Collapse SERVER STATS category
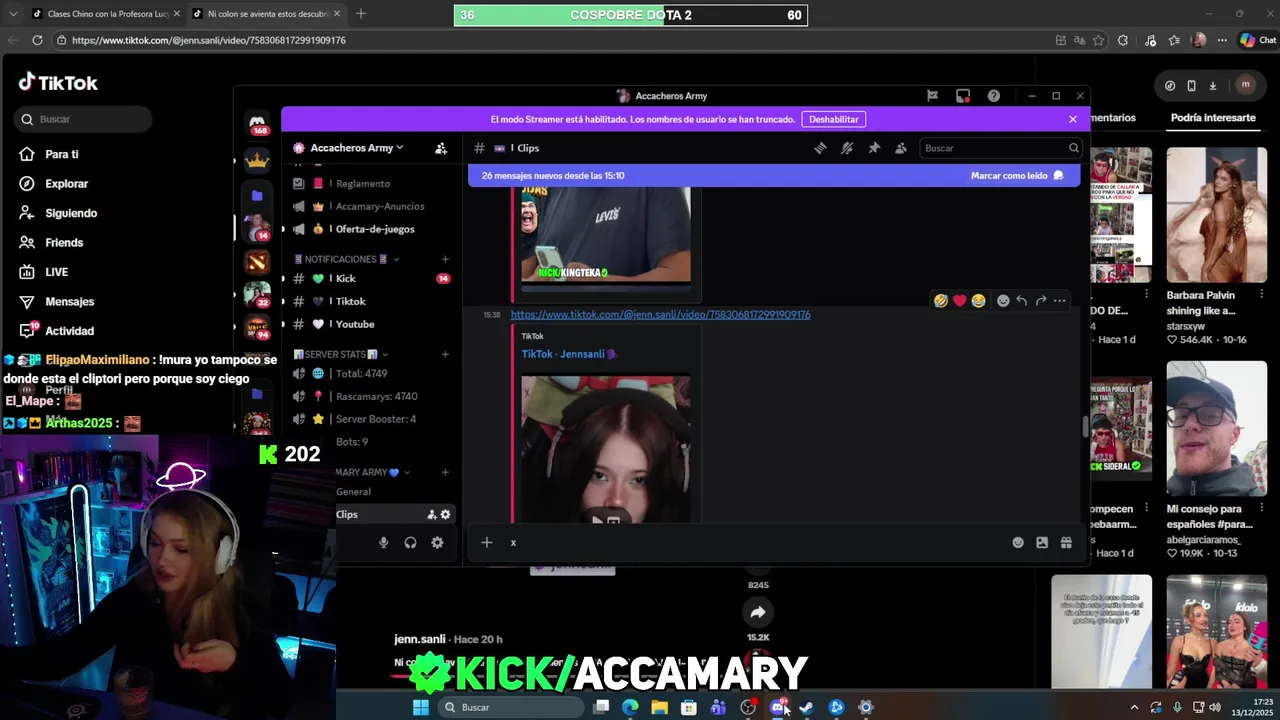 [x=340, y=354]
